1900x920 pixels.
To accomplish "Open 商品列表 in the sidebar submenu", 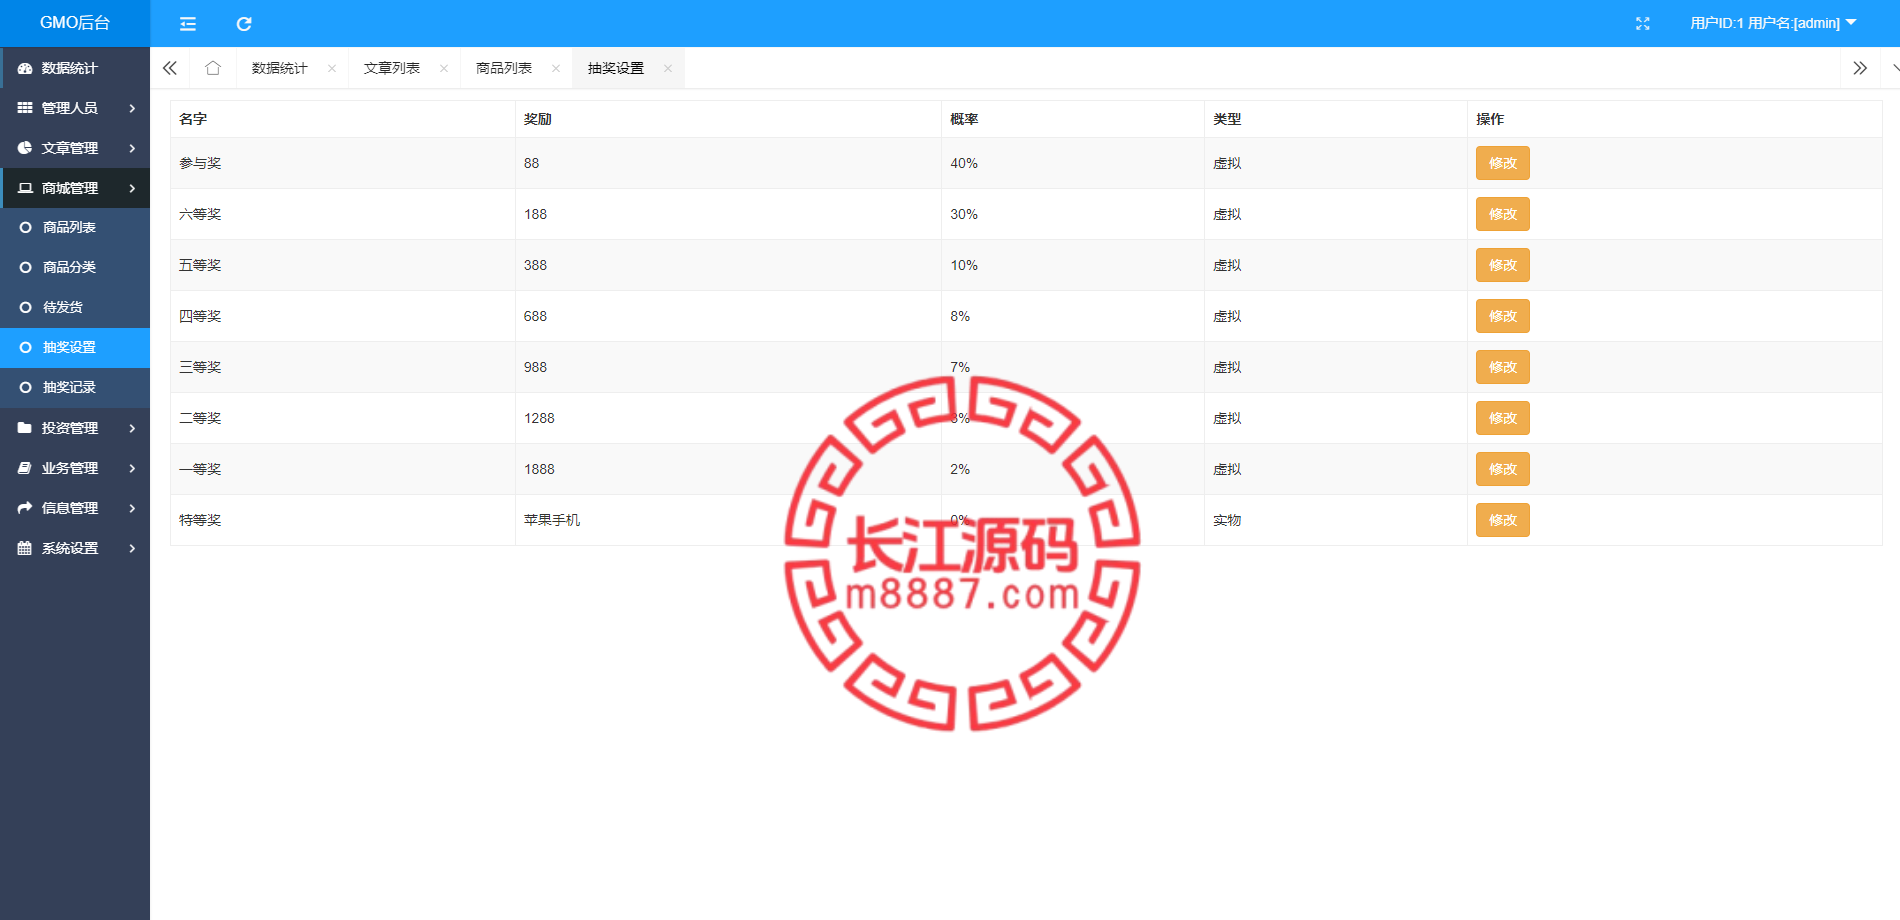I will 75,227.
